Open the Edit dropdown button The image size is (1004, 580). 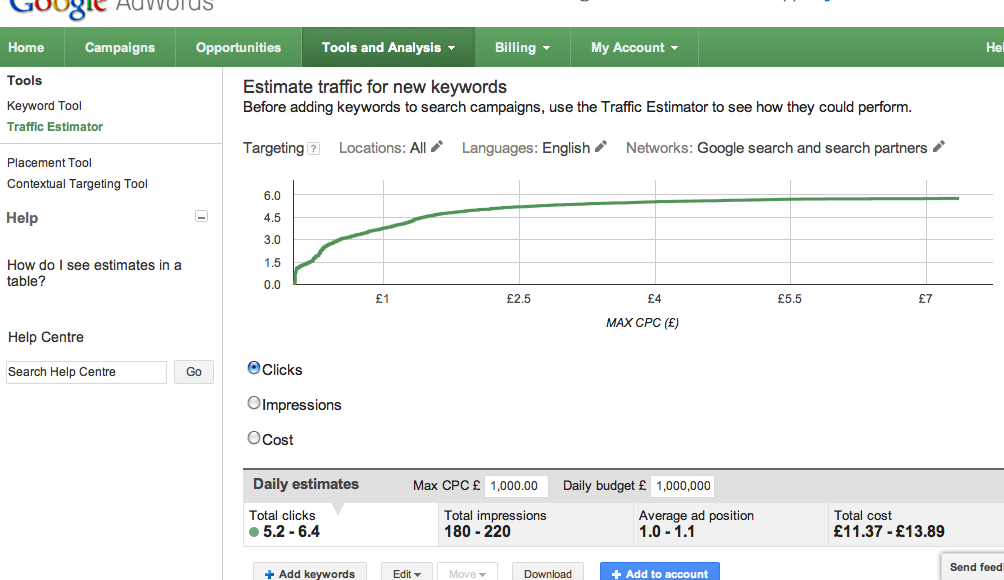[x=407, y=574]
